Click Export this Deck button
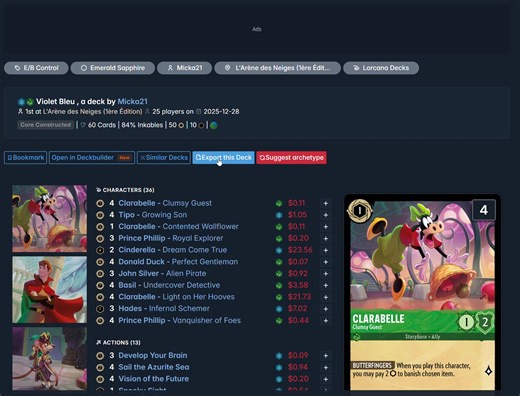 point(223,158)
